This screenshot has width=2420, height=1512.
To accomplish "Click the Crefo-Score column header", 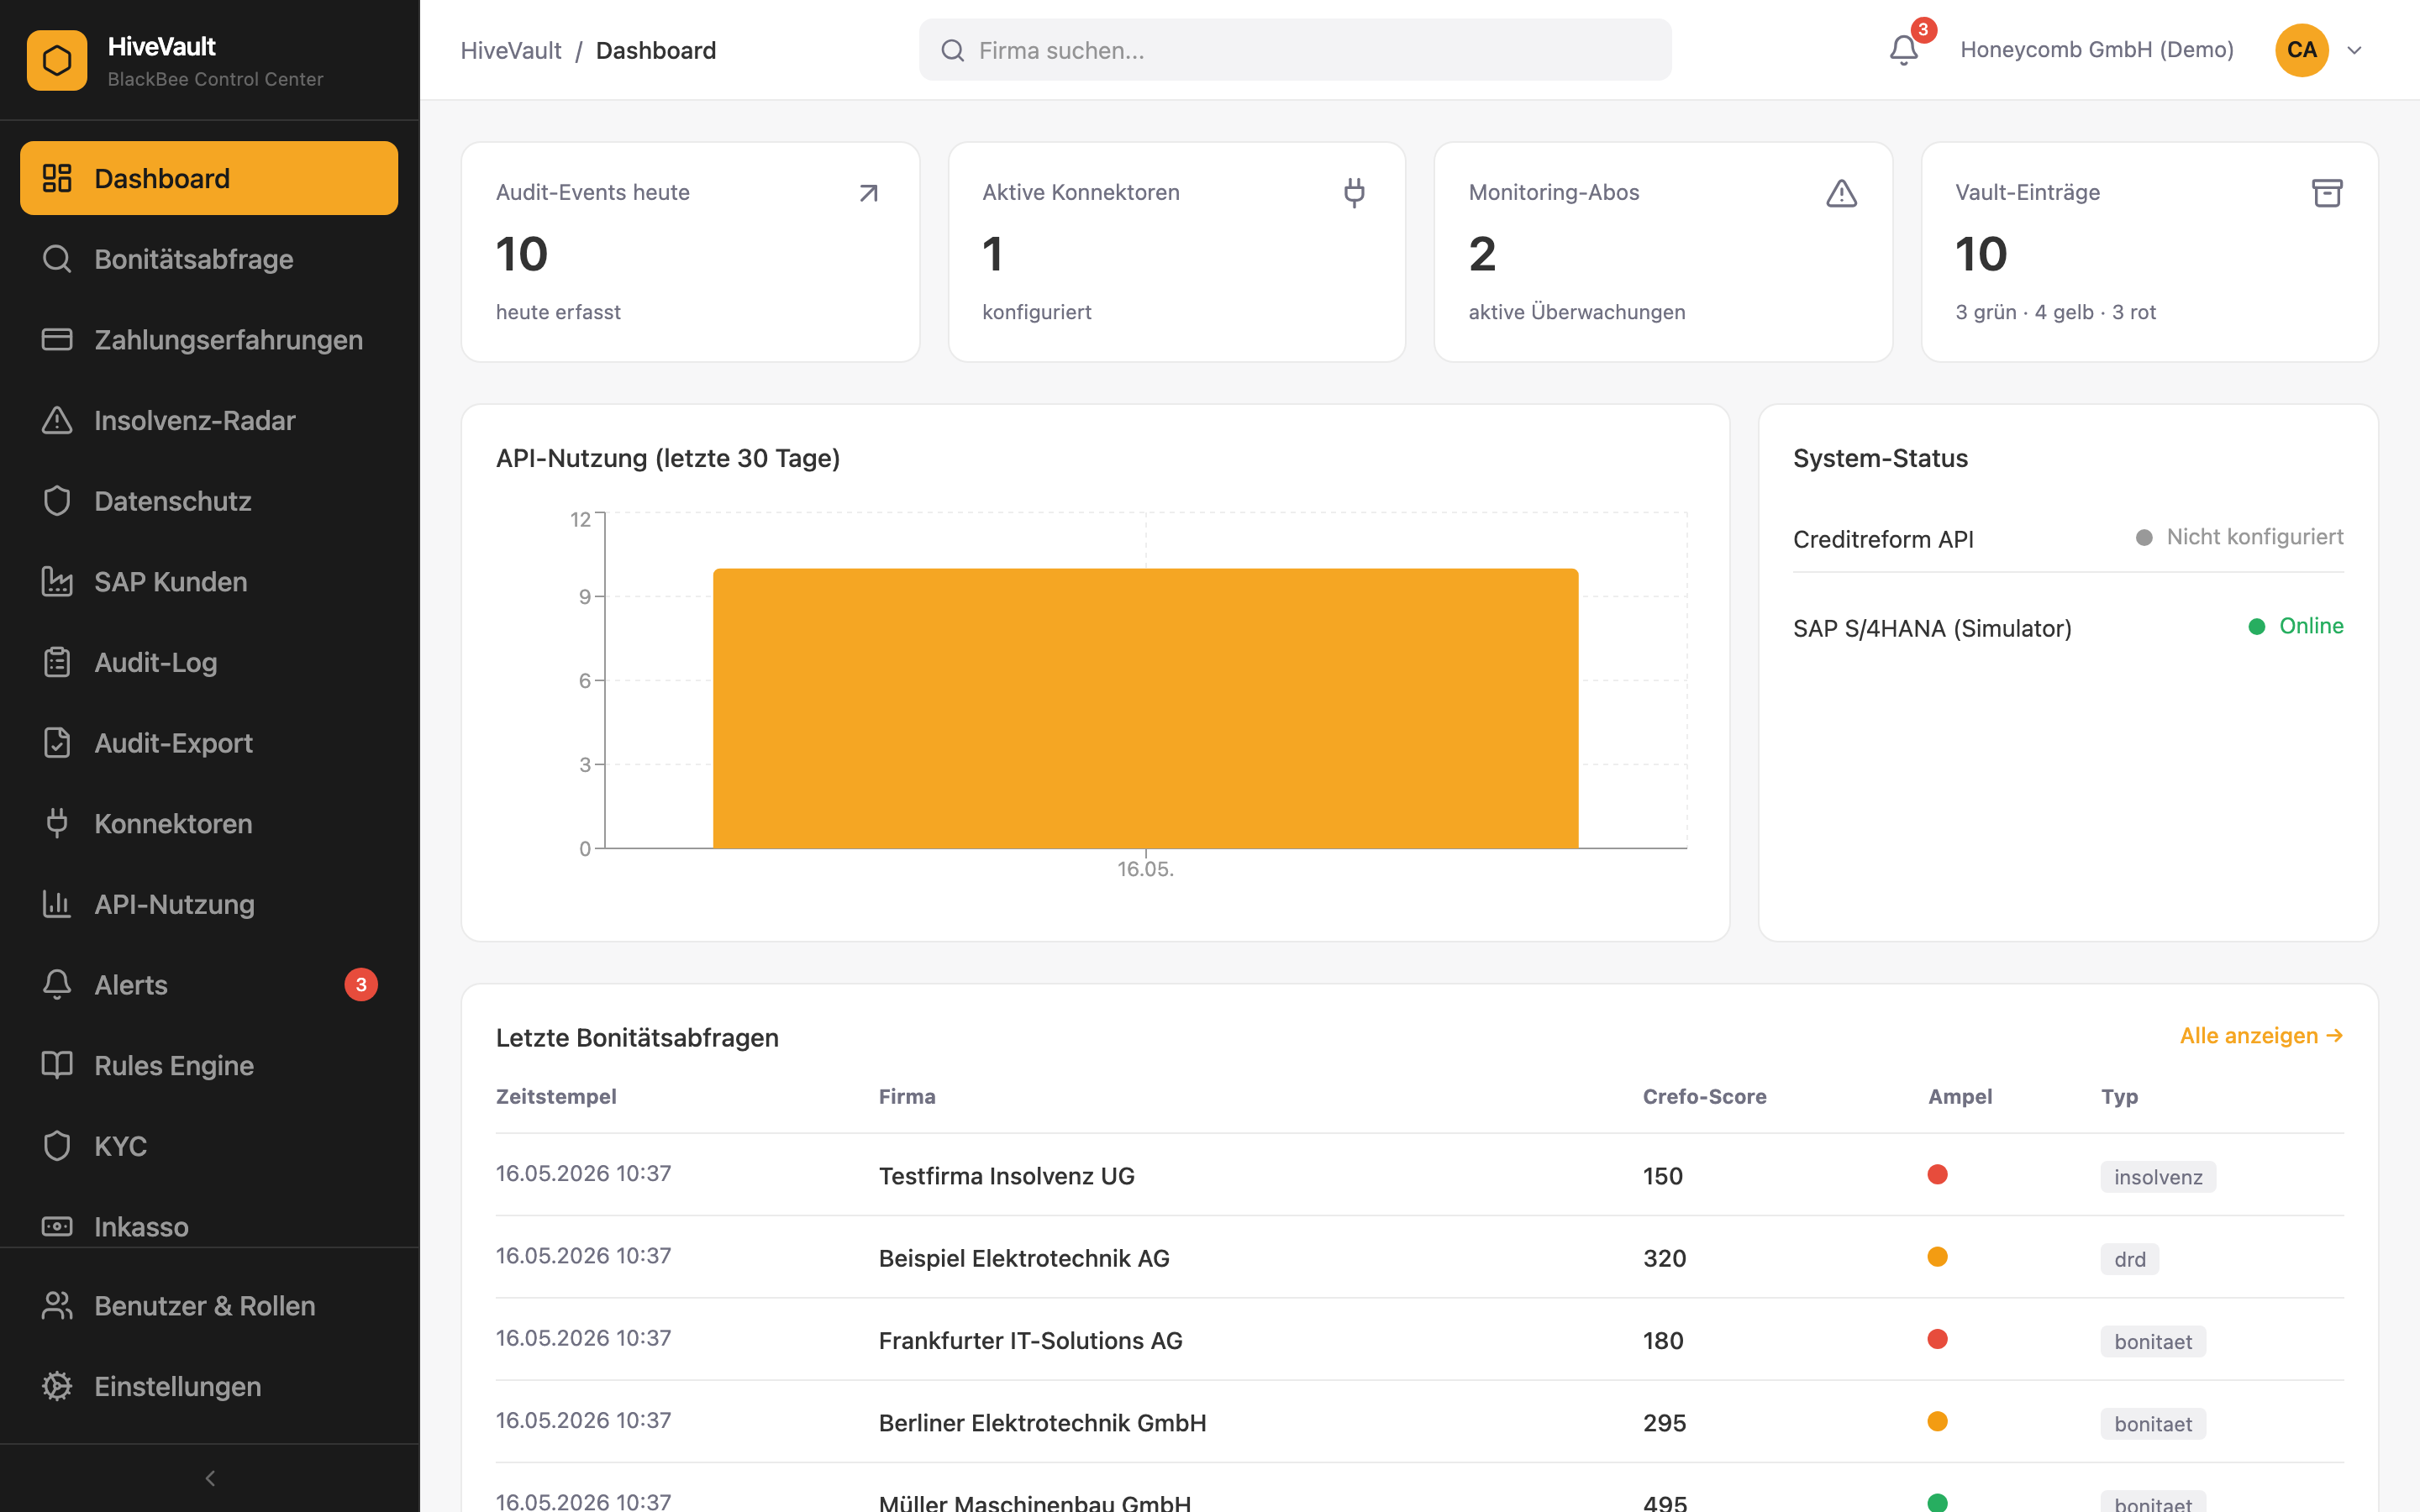I will (x=1704, y=1096).
